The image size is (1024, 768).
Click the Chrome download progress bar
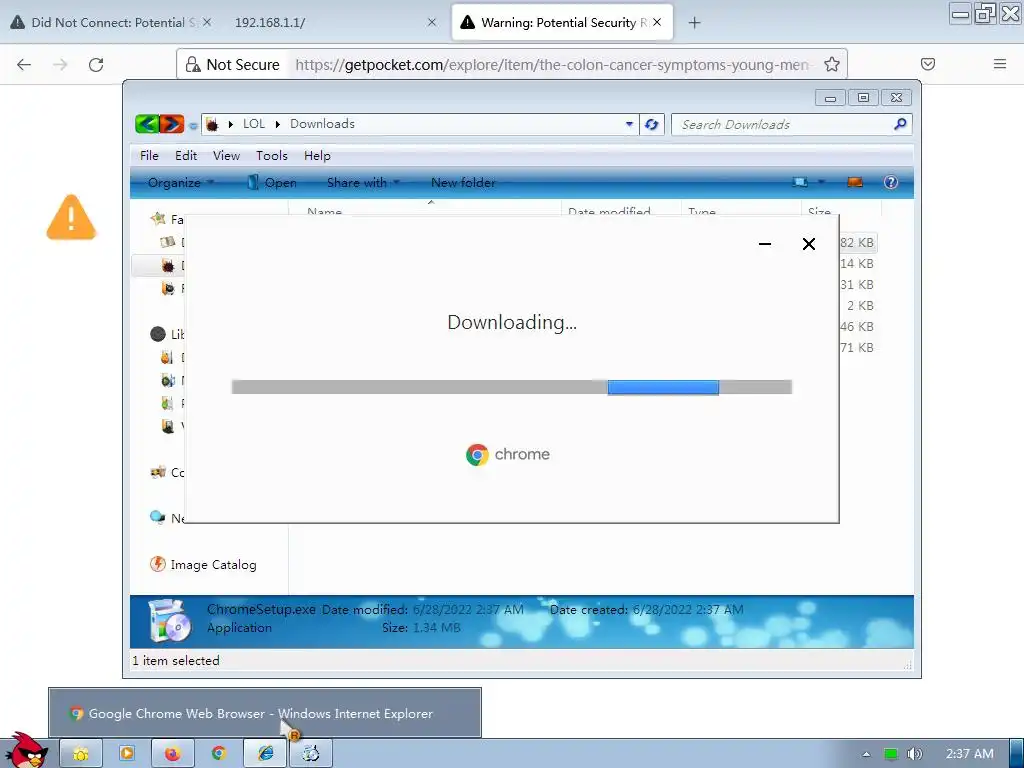coord(512,387)
